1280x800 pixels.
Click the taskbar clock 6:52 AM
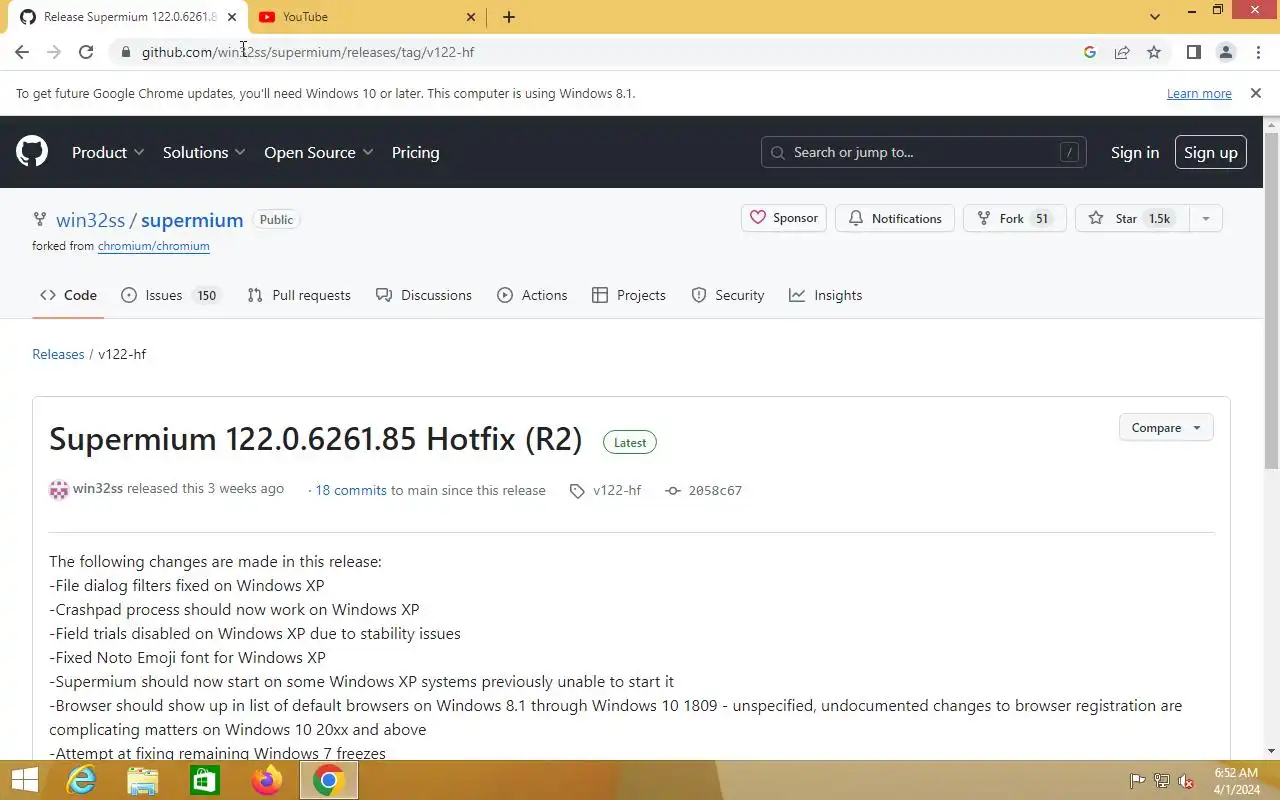pyautogui.click(x=1236, y=773)
